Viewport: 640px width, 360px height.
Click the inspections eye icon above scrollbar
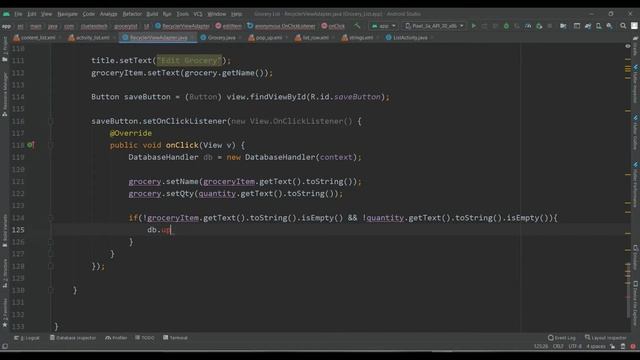628,46
